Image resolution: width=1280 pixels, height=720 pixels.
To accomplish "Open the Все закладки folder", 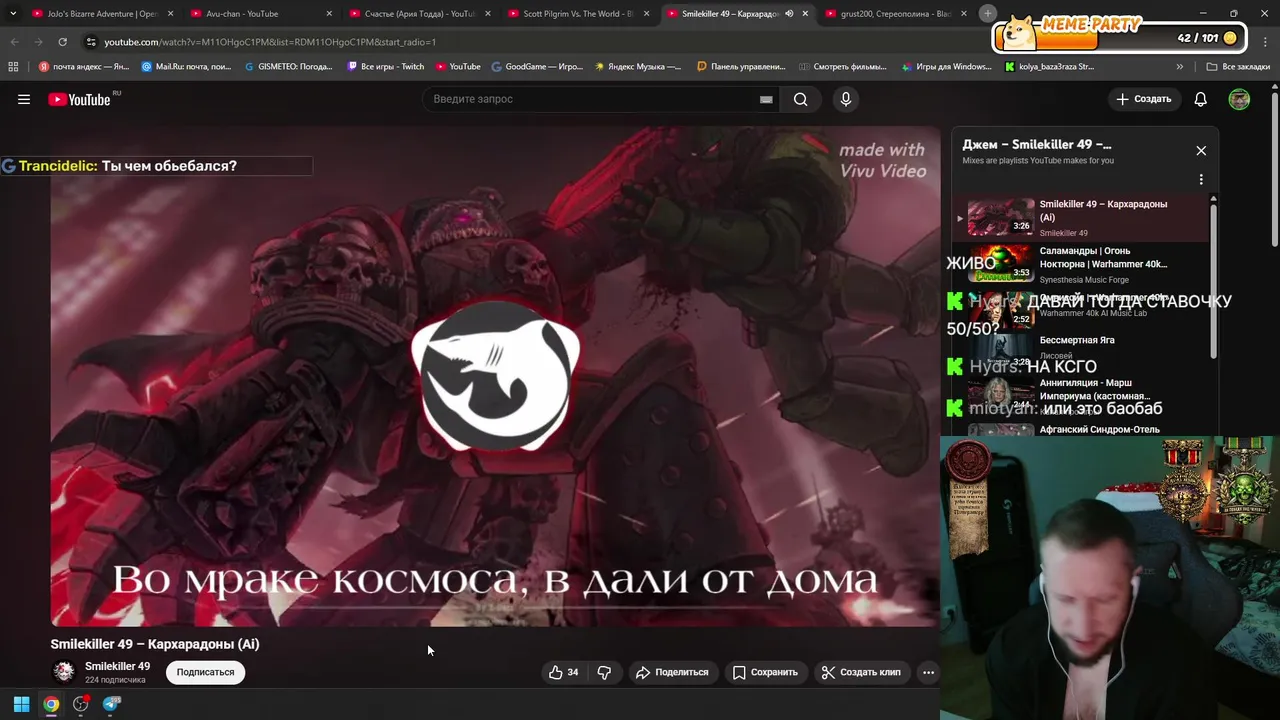I will (x=1238, y=67).
